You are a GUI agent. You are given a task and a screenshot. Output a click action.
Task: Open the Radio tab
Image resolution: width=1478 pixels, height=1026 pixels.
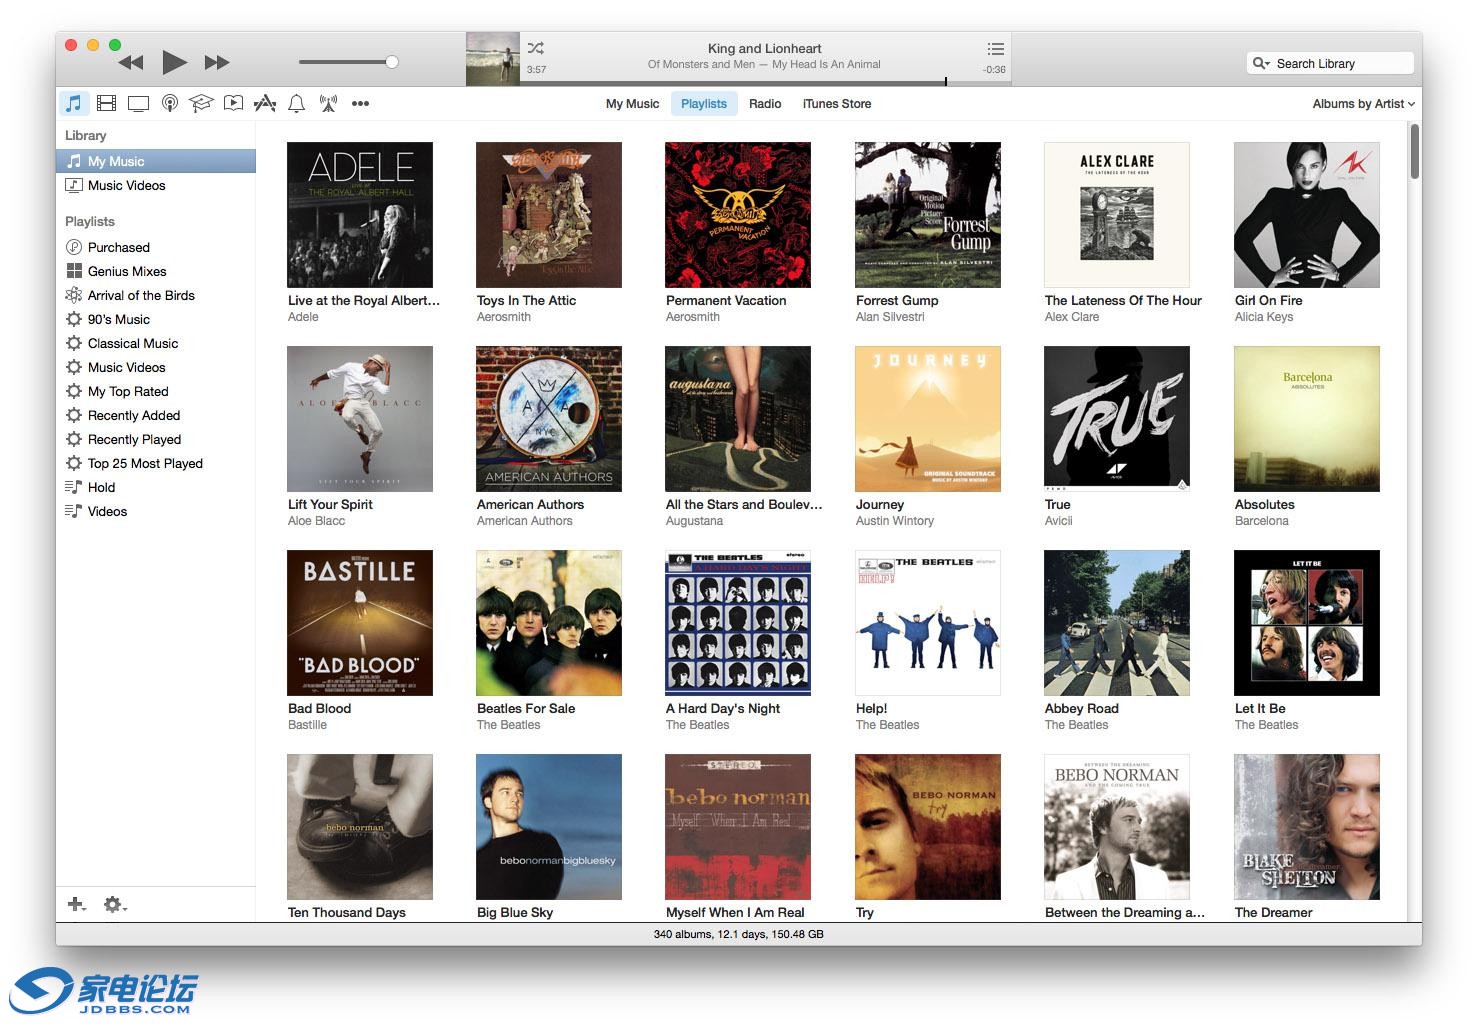pyautogui.click(x=765, y=103)
